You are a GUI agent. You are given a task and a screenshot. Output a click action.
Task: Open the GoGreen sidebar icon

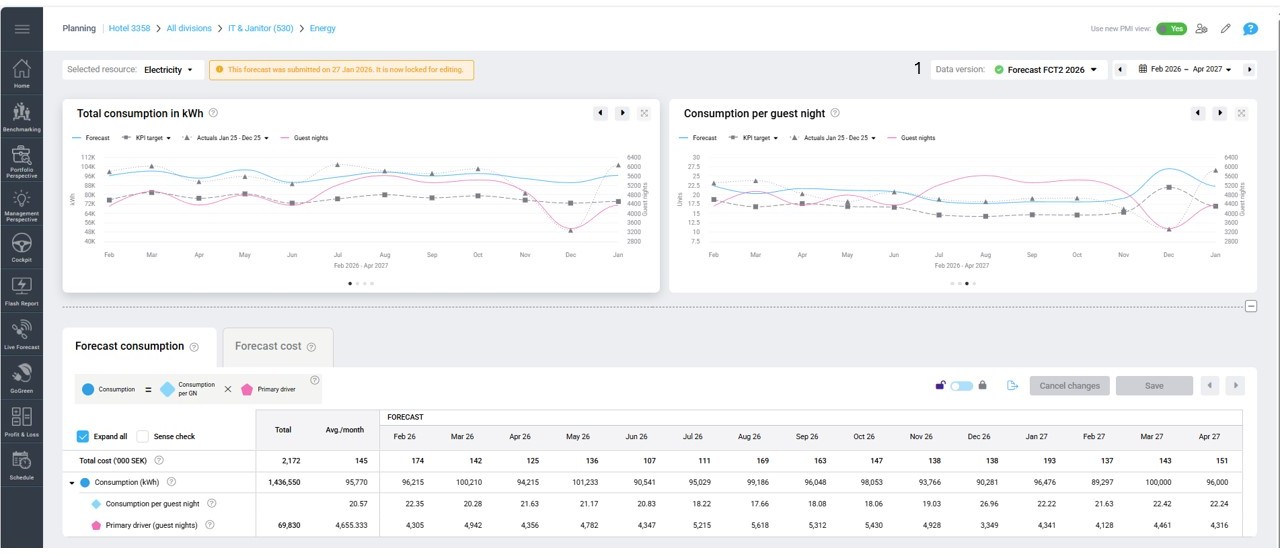[x=21, y=377]
